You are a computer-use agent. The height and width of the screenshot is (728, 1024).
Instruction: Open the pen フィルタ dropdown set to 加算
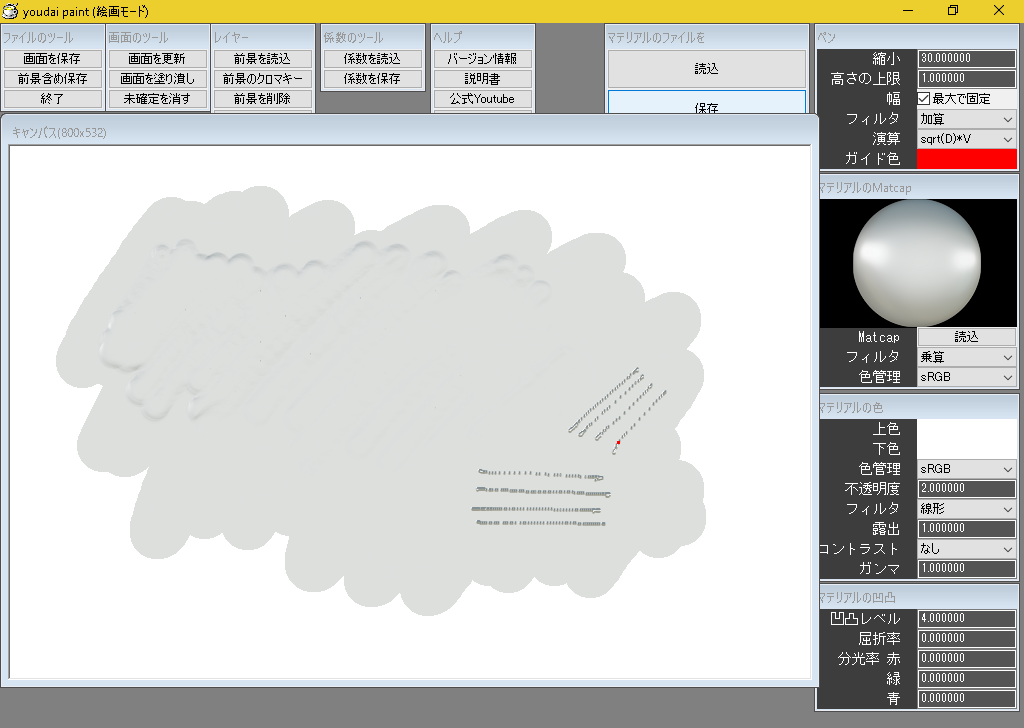(966, 119)
